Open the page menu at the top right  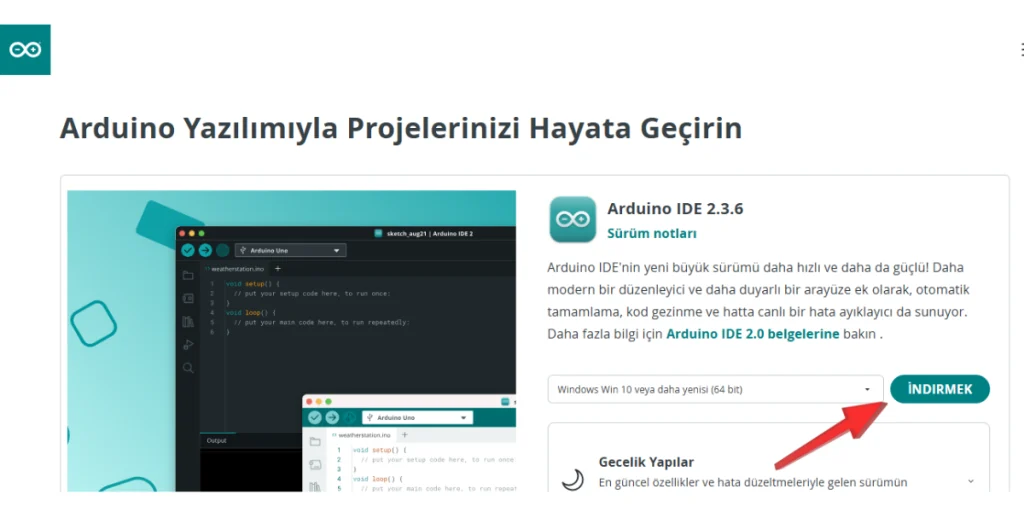coord(1021,50)
